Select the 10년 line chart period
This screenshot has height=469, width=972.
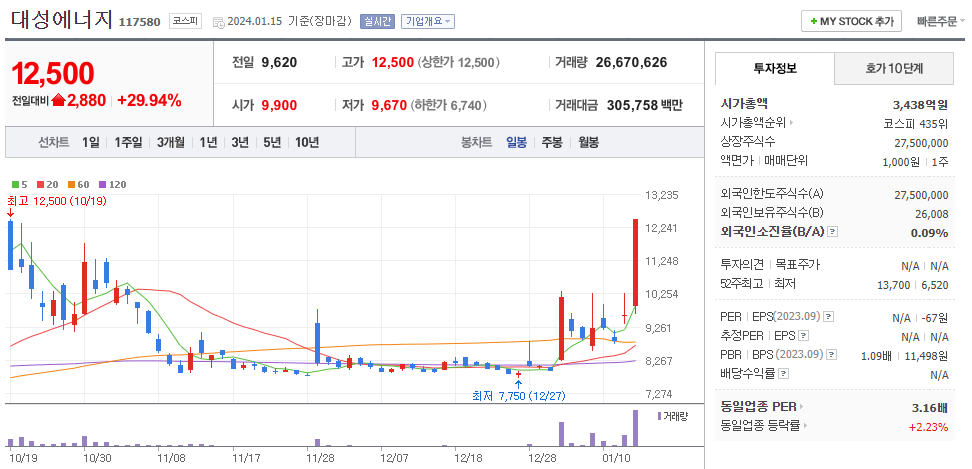[x=307, y=142]
